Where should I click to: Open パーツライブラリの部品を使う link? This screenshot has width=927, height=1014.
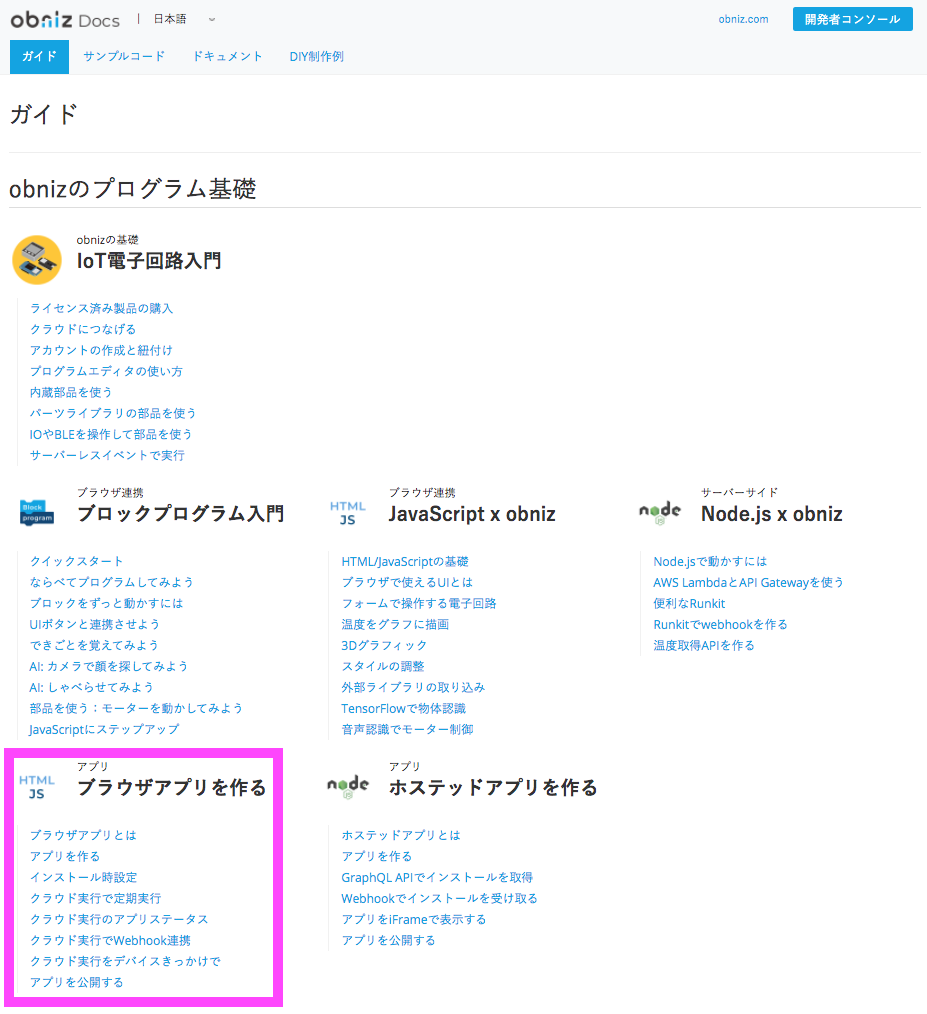point(113,413)
